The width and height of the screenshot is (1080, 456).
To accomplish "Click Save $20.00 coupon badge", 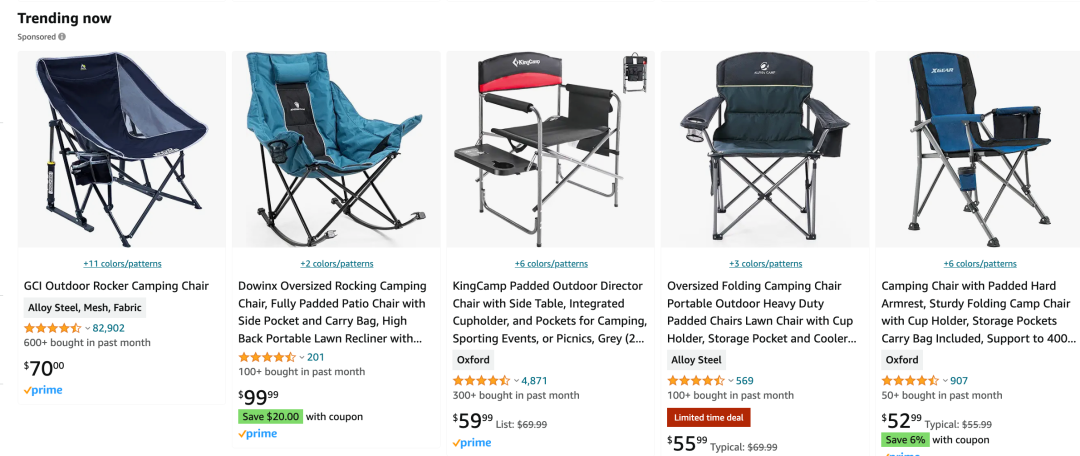I will pyautogui.click(x=269, y=417).
